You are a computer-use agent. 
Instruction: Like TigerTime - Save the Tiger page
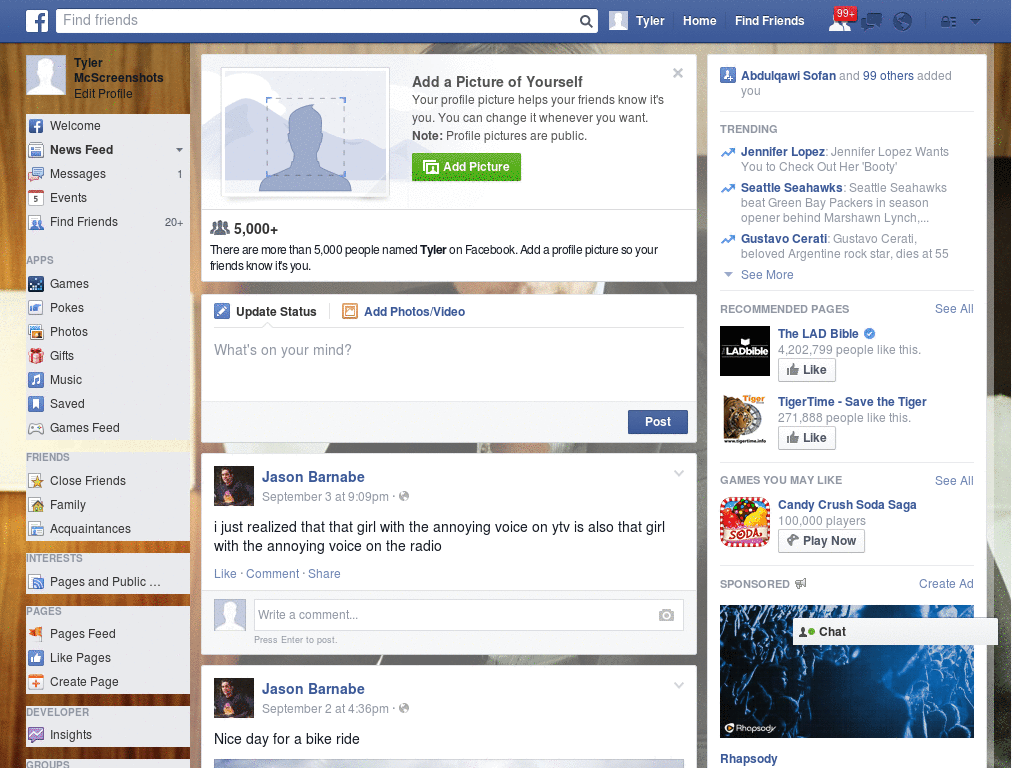[807, 438]
